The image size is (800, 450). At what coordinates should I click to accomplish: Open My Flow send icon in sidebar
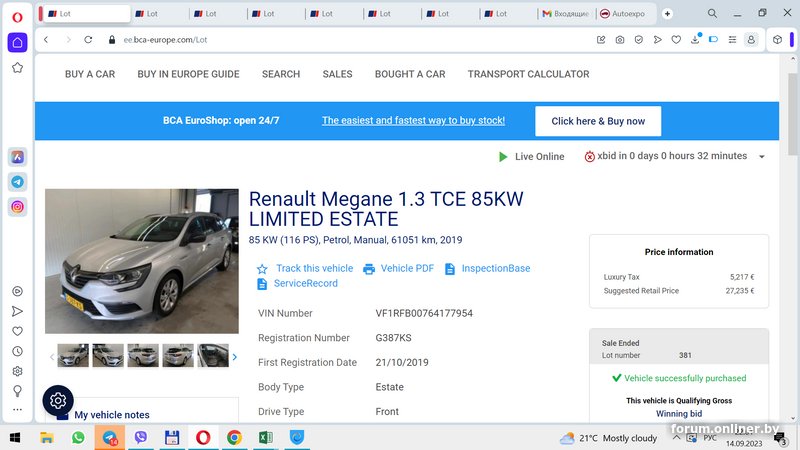pyautogui.click(x=17, y=311)
